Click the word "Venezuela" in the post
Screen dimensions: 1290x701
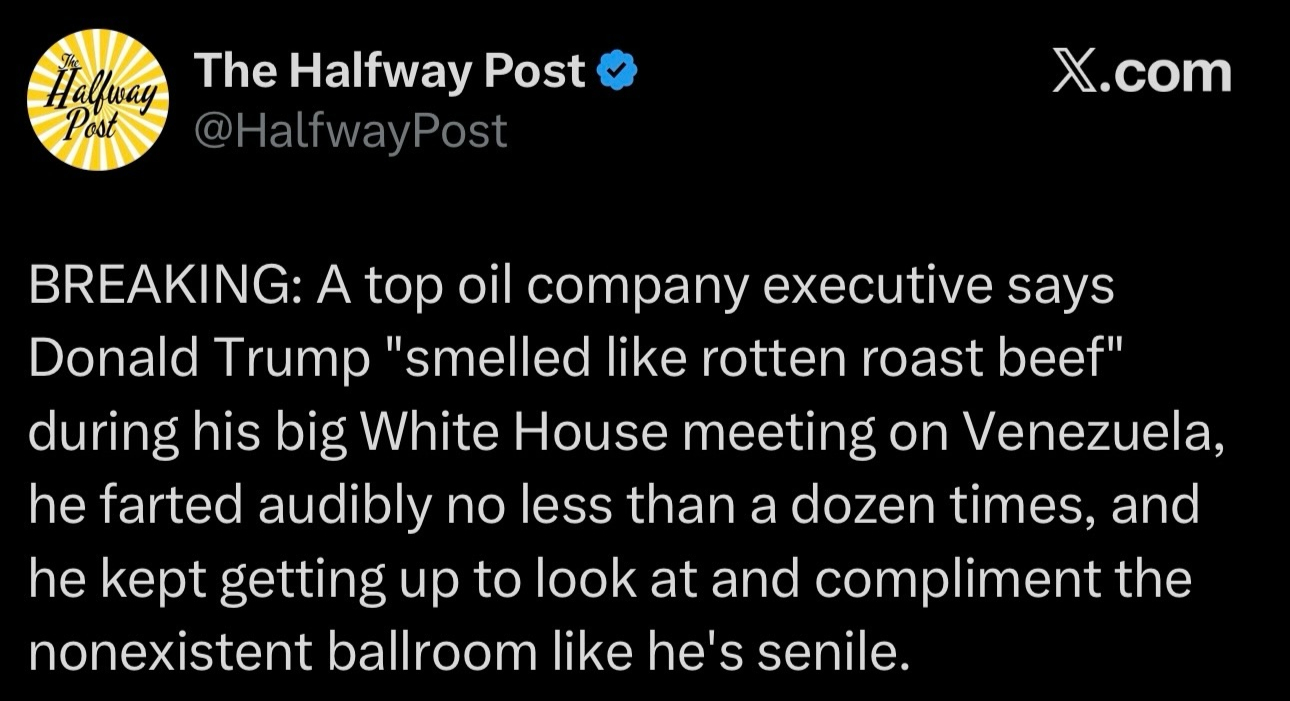pyautogui.click(x=1092, y=434)
